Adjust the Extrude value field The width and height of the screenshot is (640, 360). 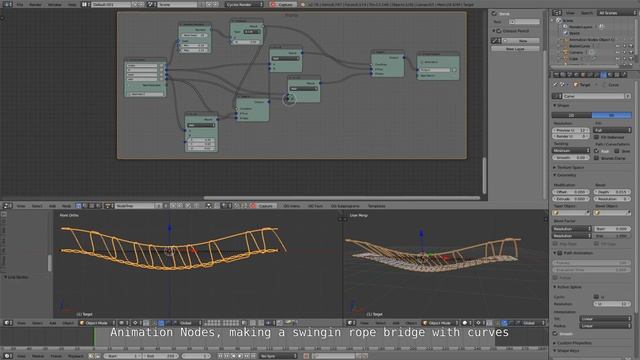(x=571, y=199)
